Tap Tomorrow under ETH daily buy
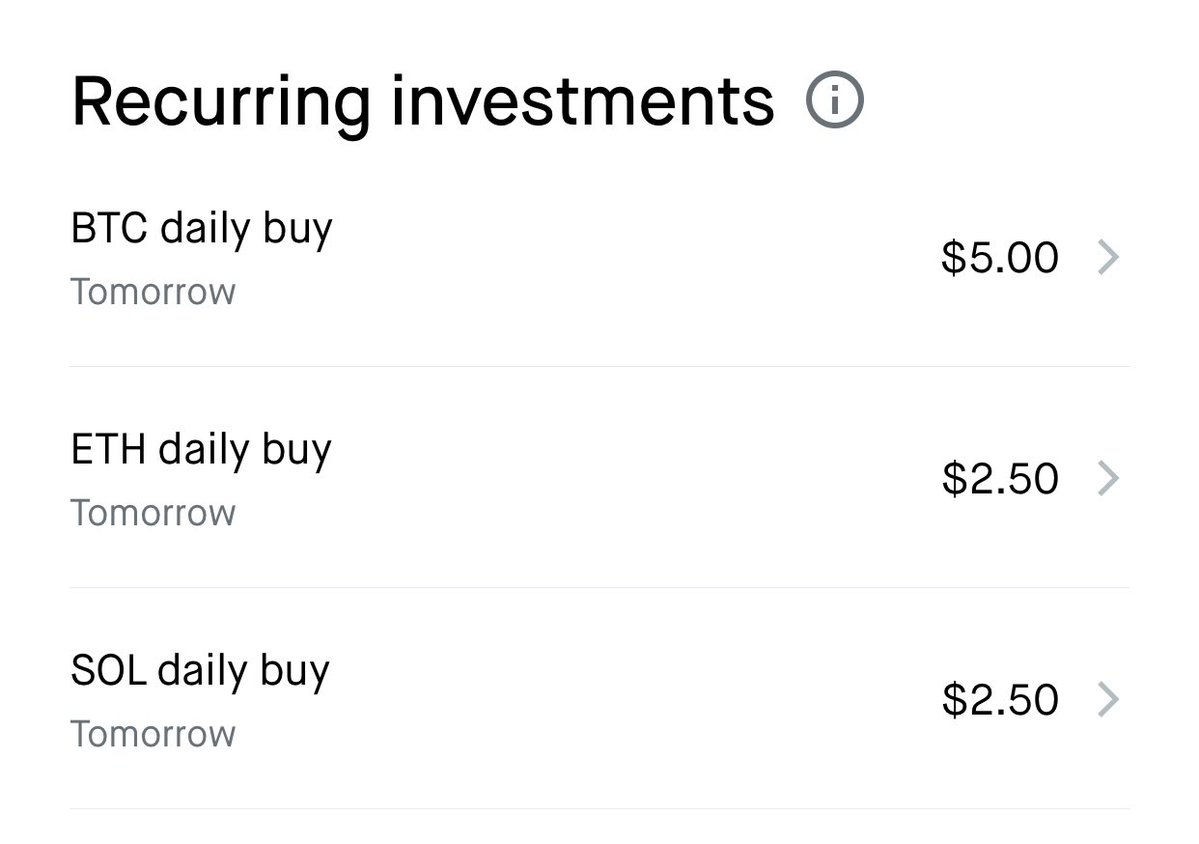 [153, 513]
